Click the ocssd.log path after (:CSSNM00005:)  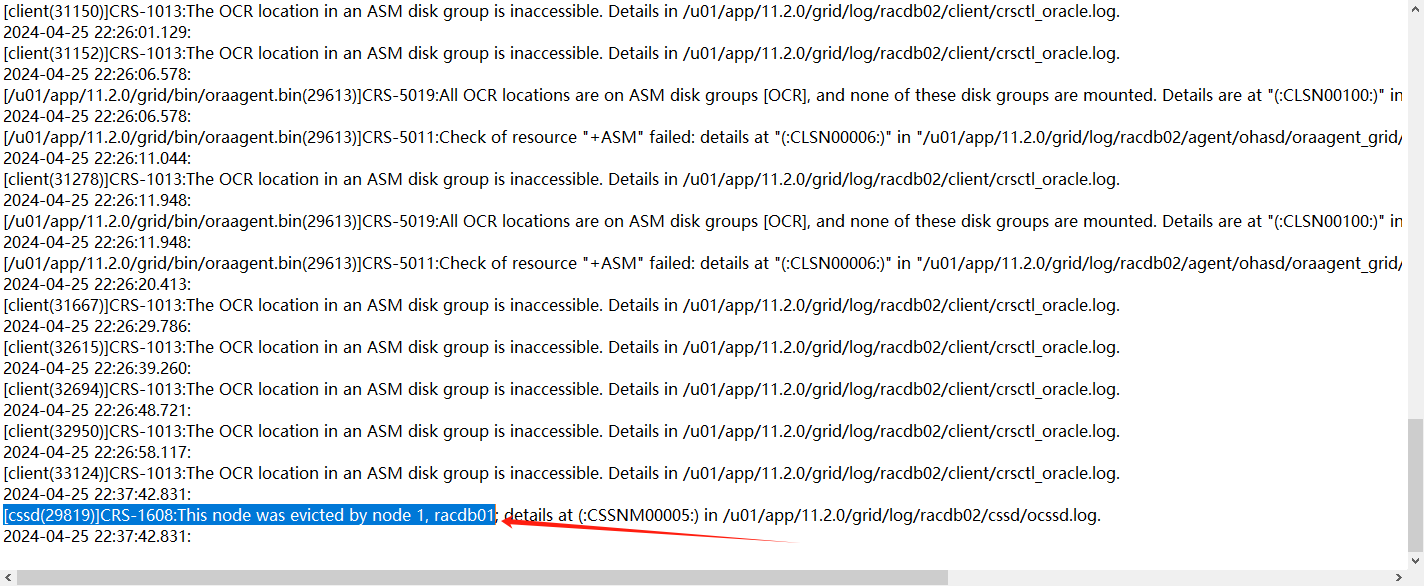pyautogui.click(x=910, y=515)
